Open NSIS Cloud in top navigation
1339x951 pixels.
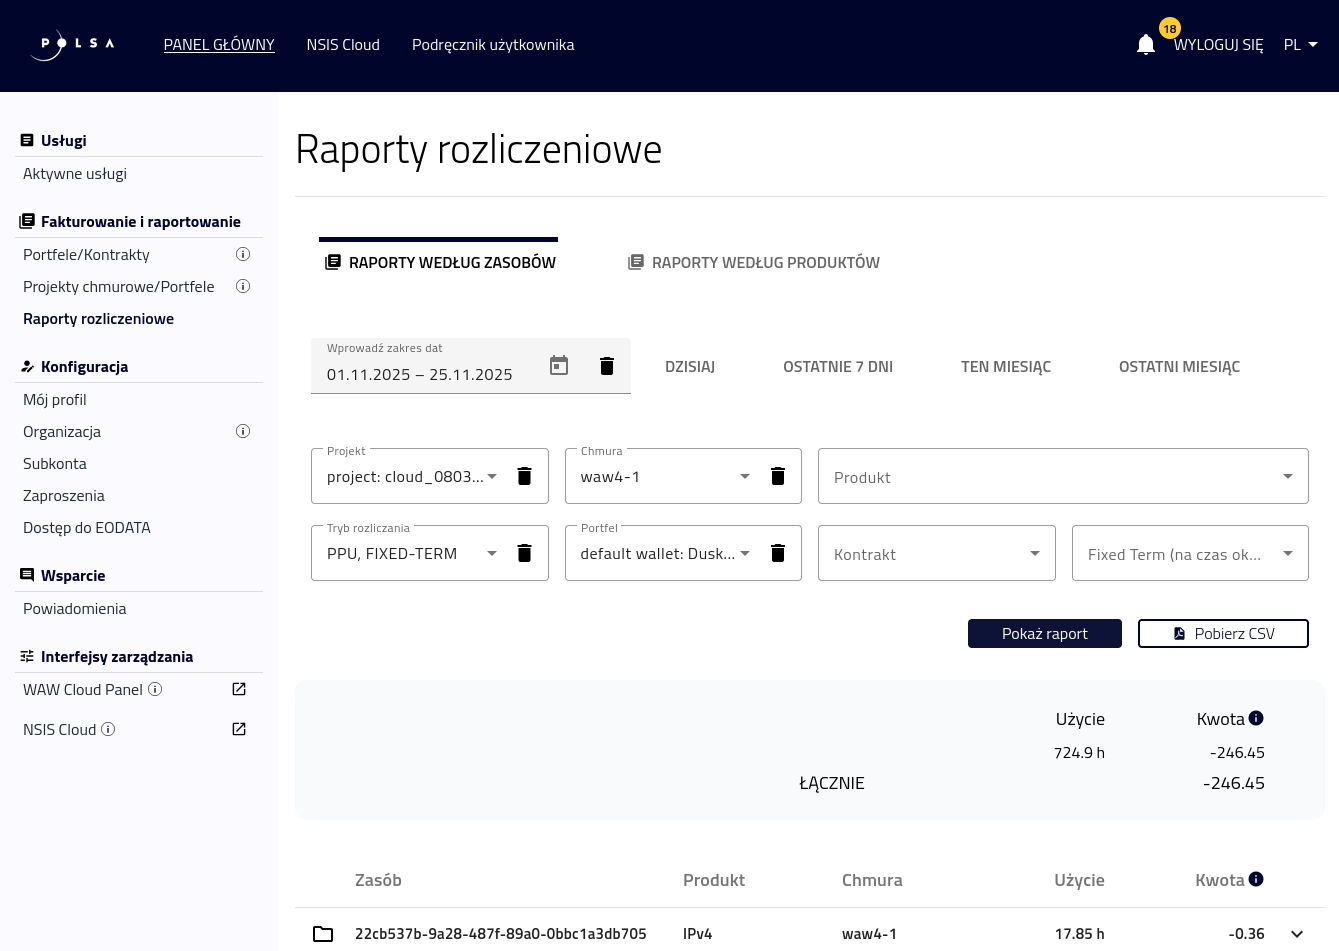(x=343, y=45)
